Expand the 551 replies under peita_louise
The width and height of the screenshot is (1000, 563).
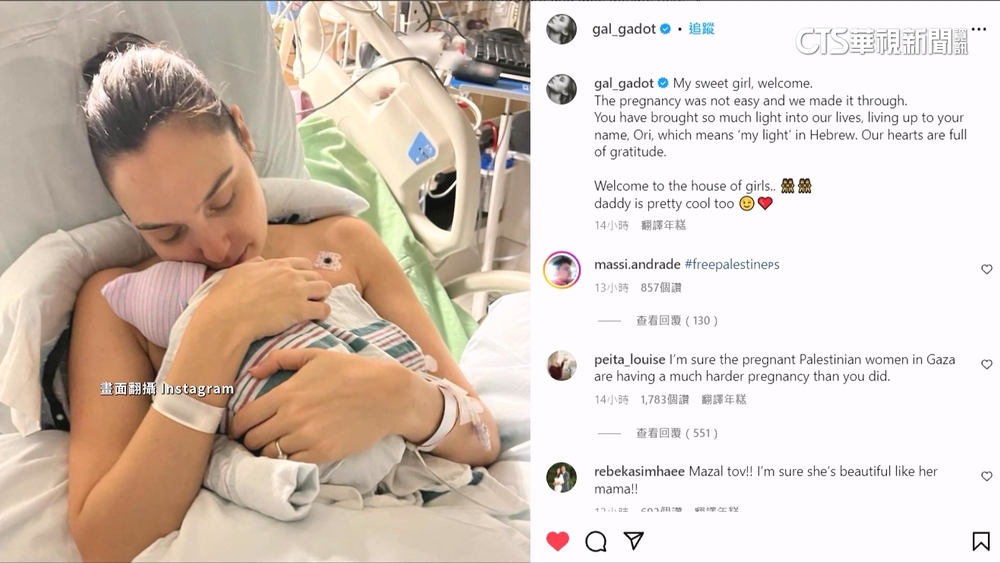pos(677,434)
